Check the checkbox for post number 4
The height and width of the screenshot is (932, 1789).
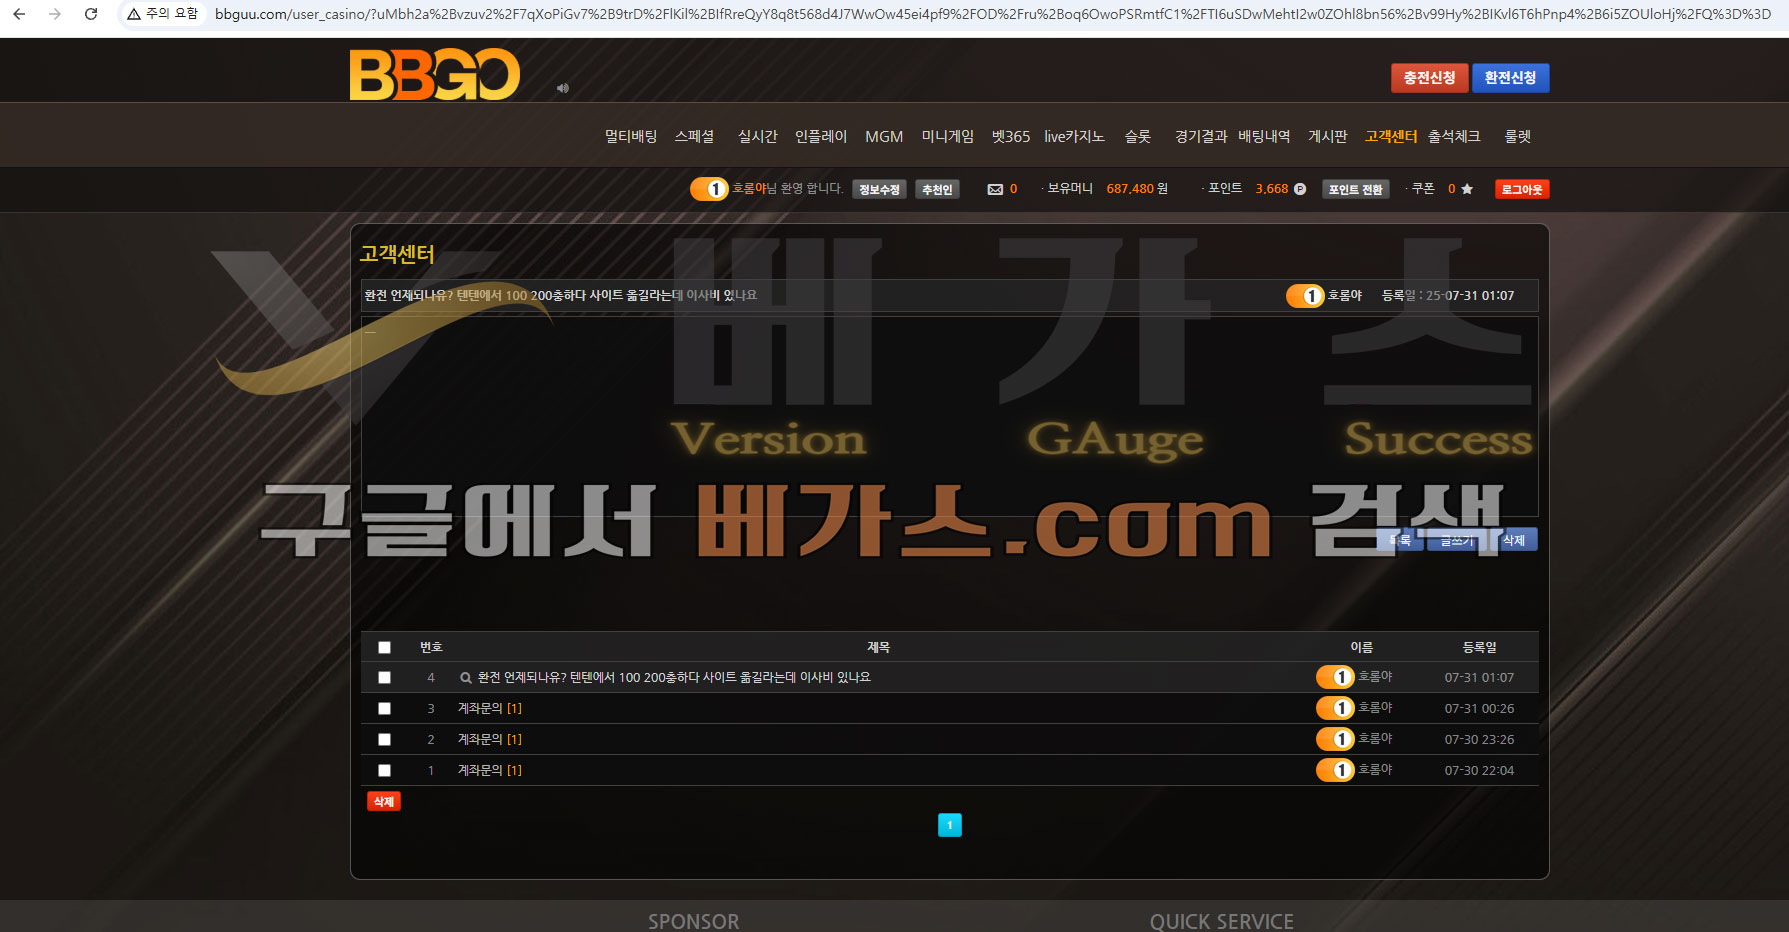[x=384, y=677]
